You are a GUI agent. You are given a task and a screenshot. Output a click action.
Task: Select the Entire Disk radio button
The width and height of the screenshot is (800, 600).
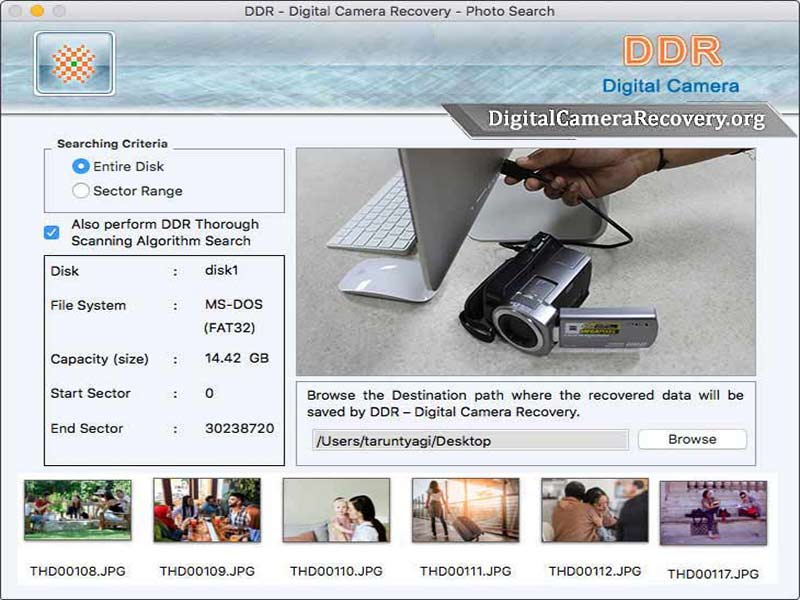coord(81,166)
